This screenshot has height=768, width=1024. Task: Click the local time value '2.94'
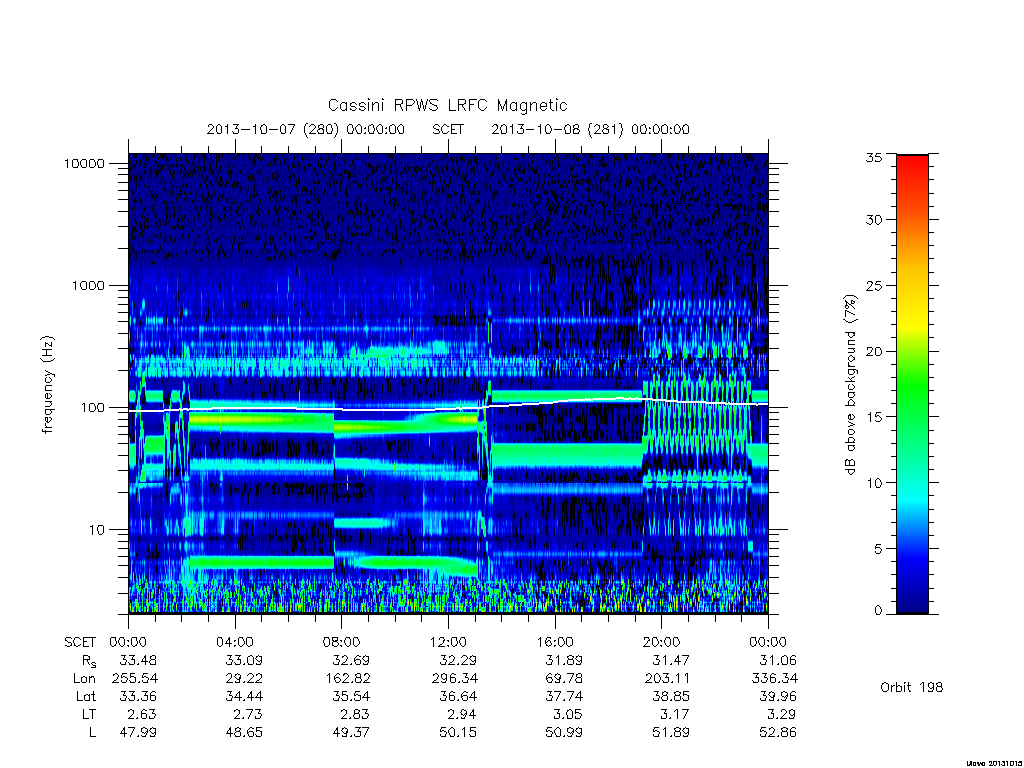click(x=462, y=714)
